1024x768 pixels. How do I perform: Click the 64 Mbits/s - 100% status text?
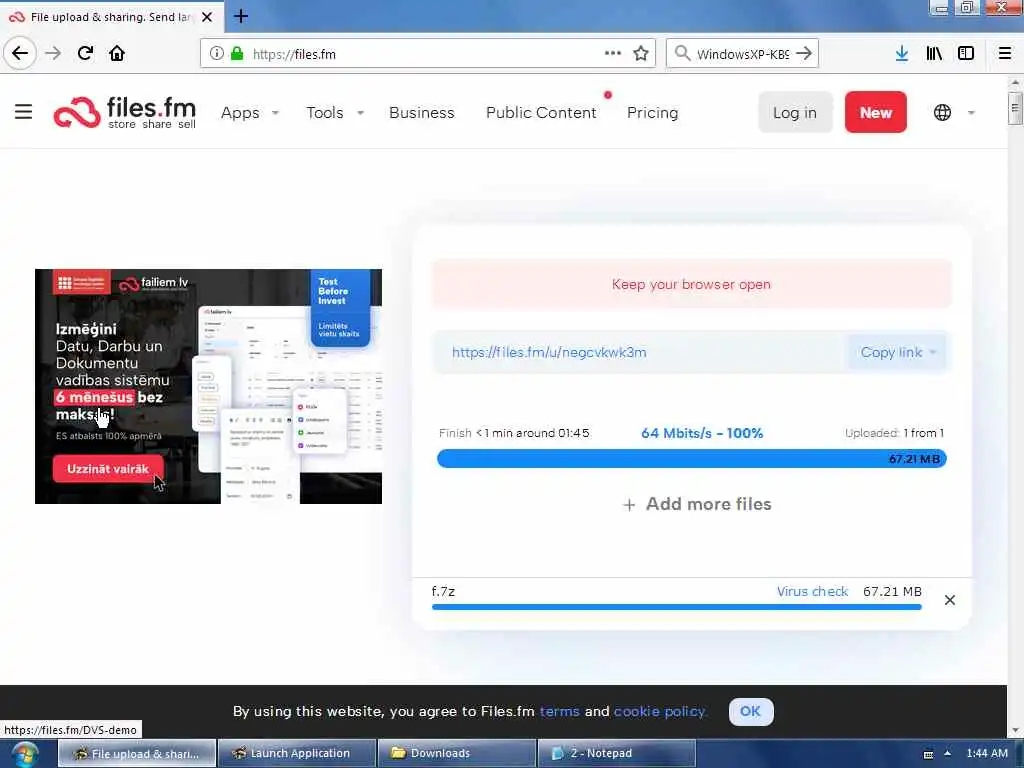coord(701,433)
